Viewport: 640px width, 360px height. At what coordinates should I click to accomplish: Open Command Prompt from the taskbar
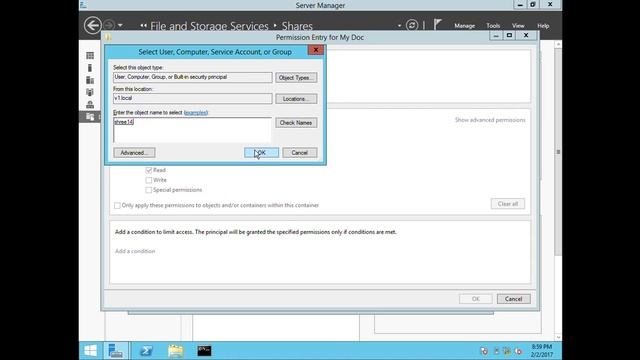[x=204, y=351]
